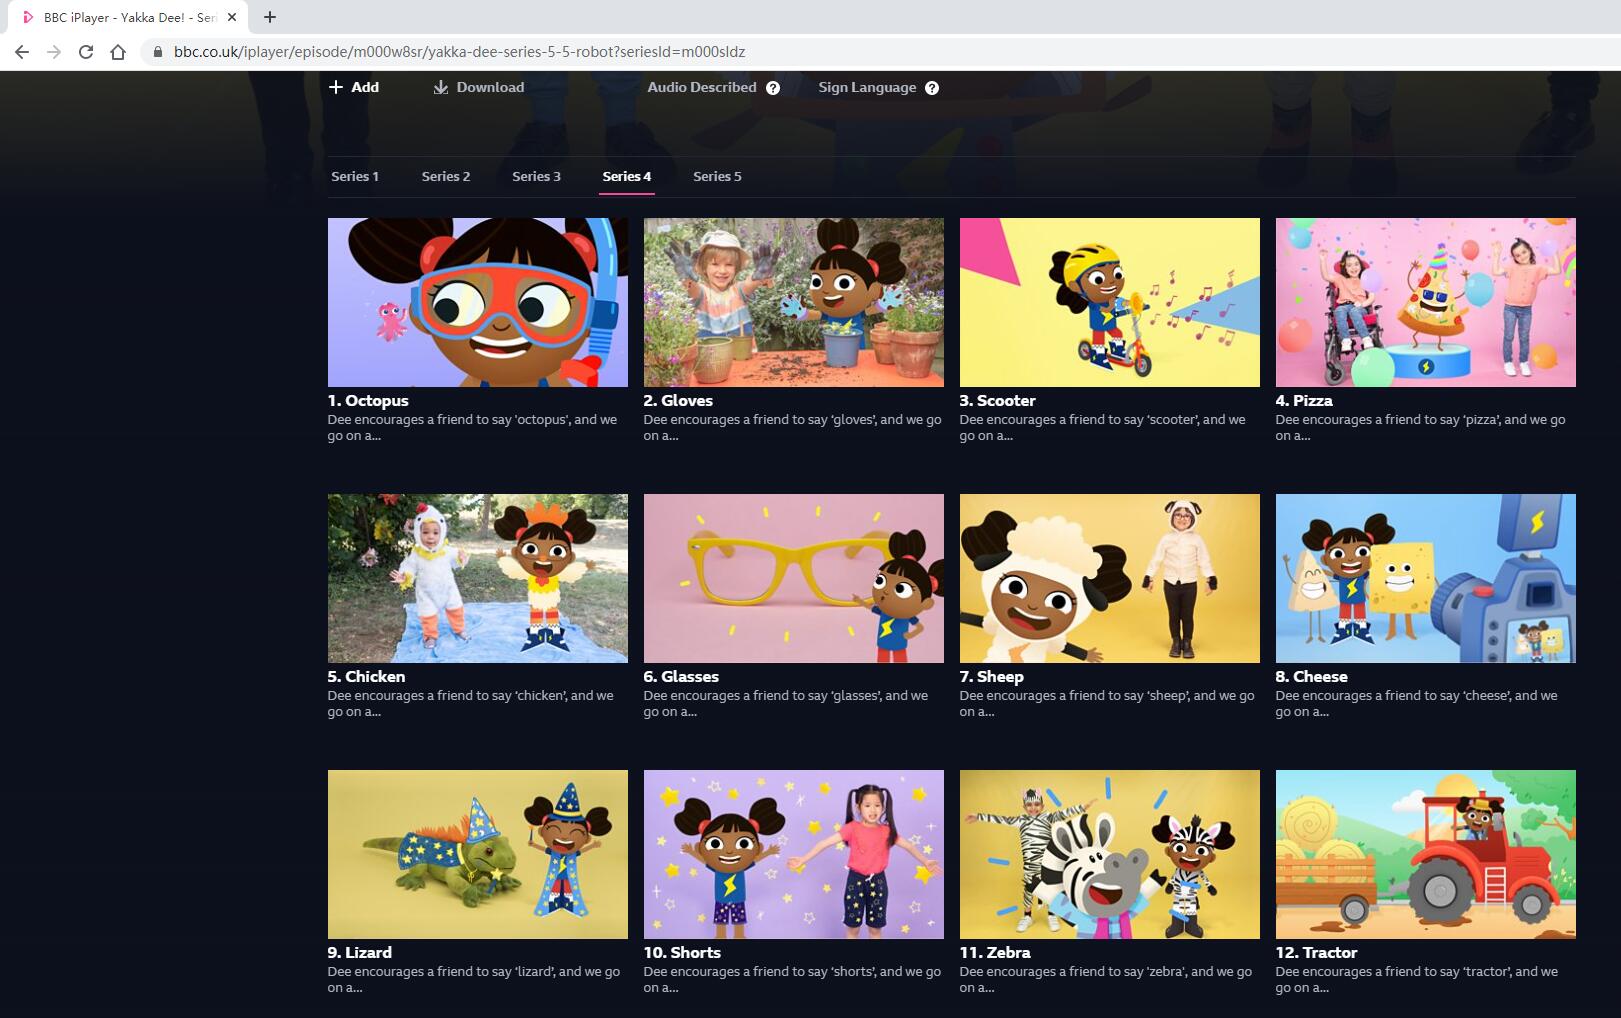Screen dimensions: 1621x1018
Task: Open the Chicken episode thumbnail
Action: coord(478,578)
